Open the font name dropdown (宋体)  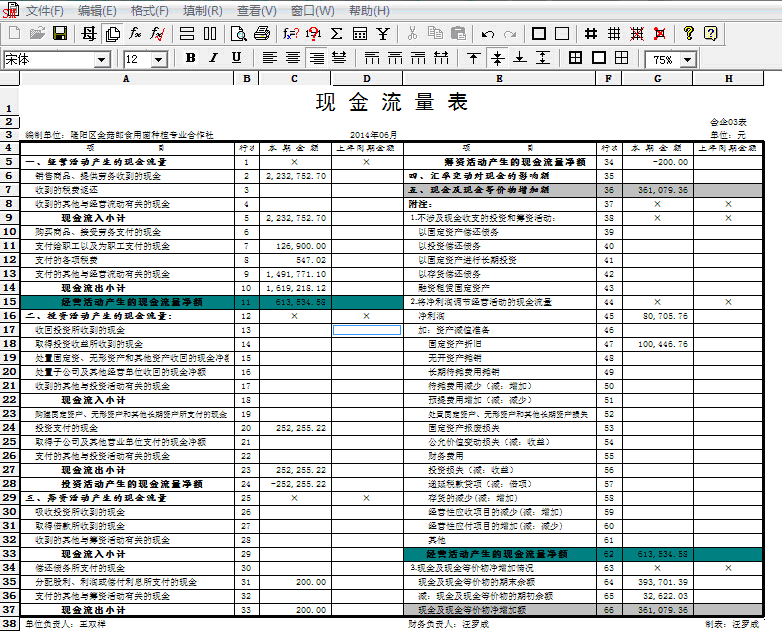coord(101,60)
